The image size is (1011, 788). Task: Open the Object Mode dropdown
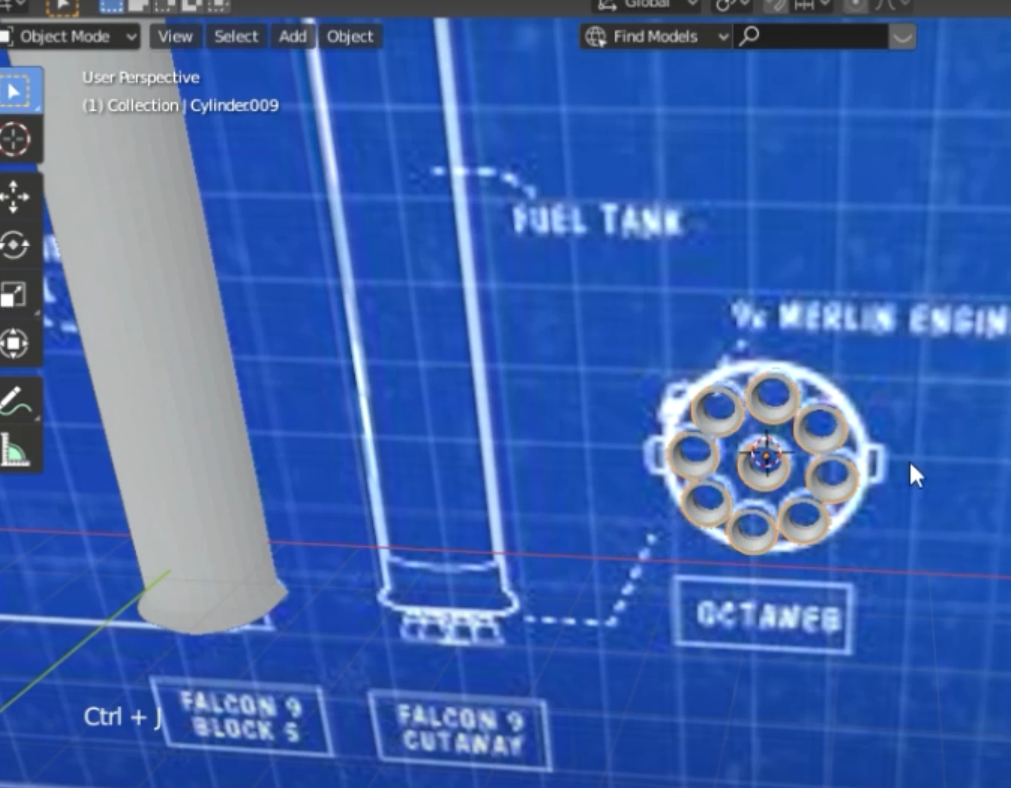(70, 37)
